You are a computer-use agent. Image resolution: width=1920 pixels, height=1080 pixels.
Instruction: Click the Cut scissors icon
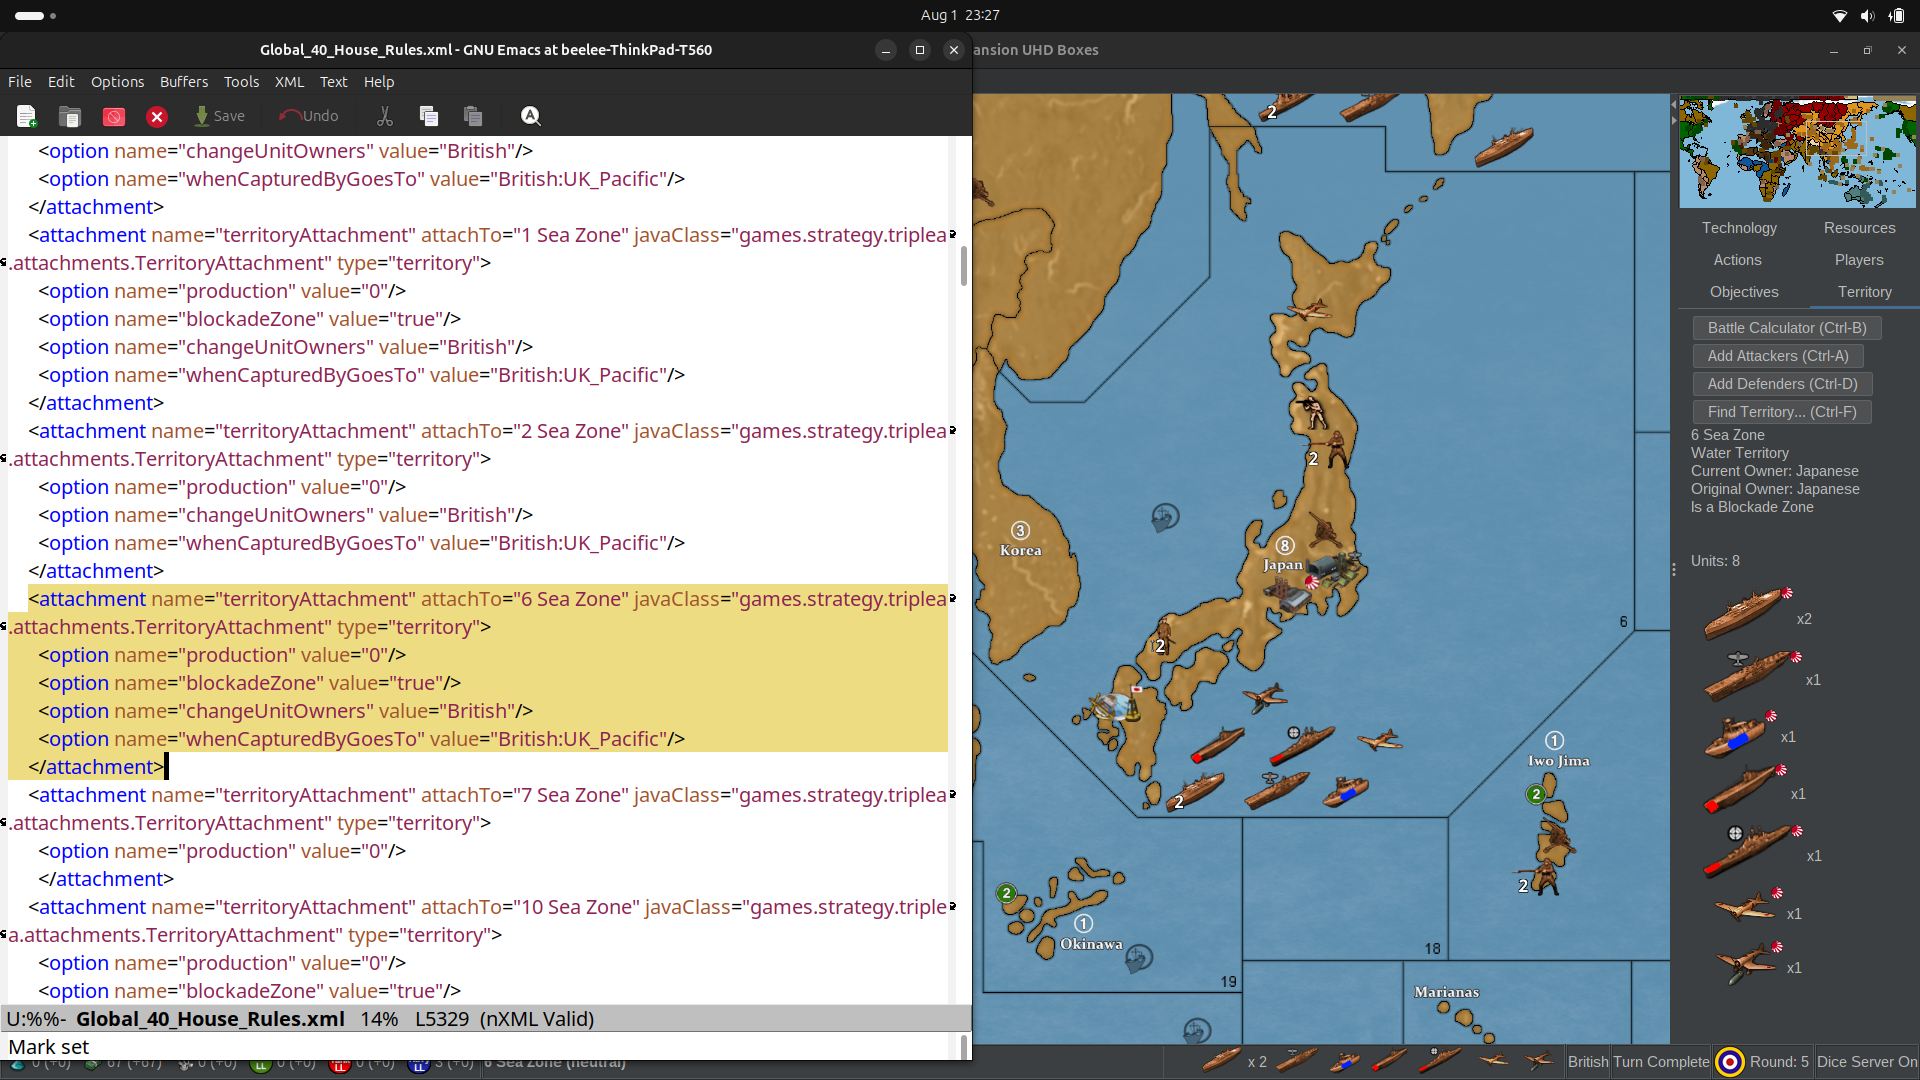click(385, 116)
